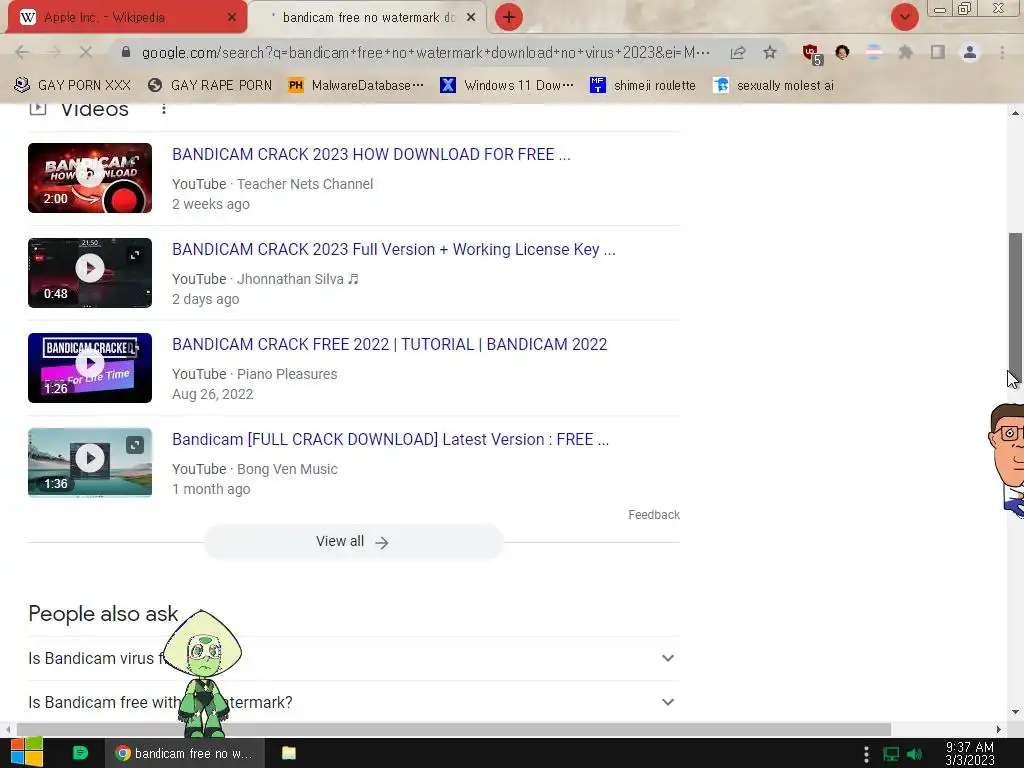The width and height of the screenshot is (1024, 768).
Task: Open Videos section three-dot options
Action: pyautogui.click(x=164, y=109)
